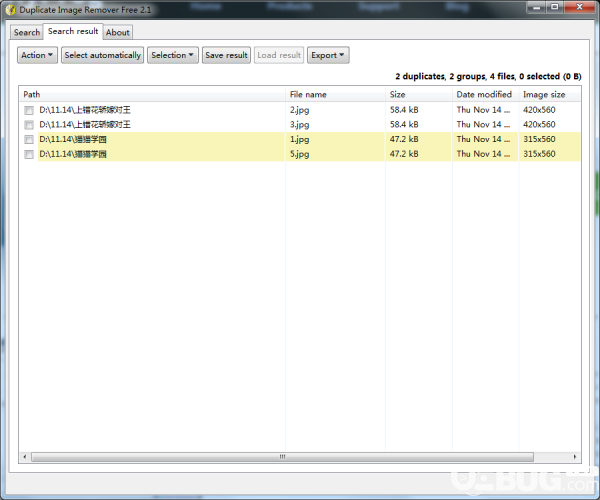Click the date modified of the 3.jpg row
Viewport: 600px width, 500px height.
point(483,125)
